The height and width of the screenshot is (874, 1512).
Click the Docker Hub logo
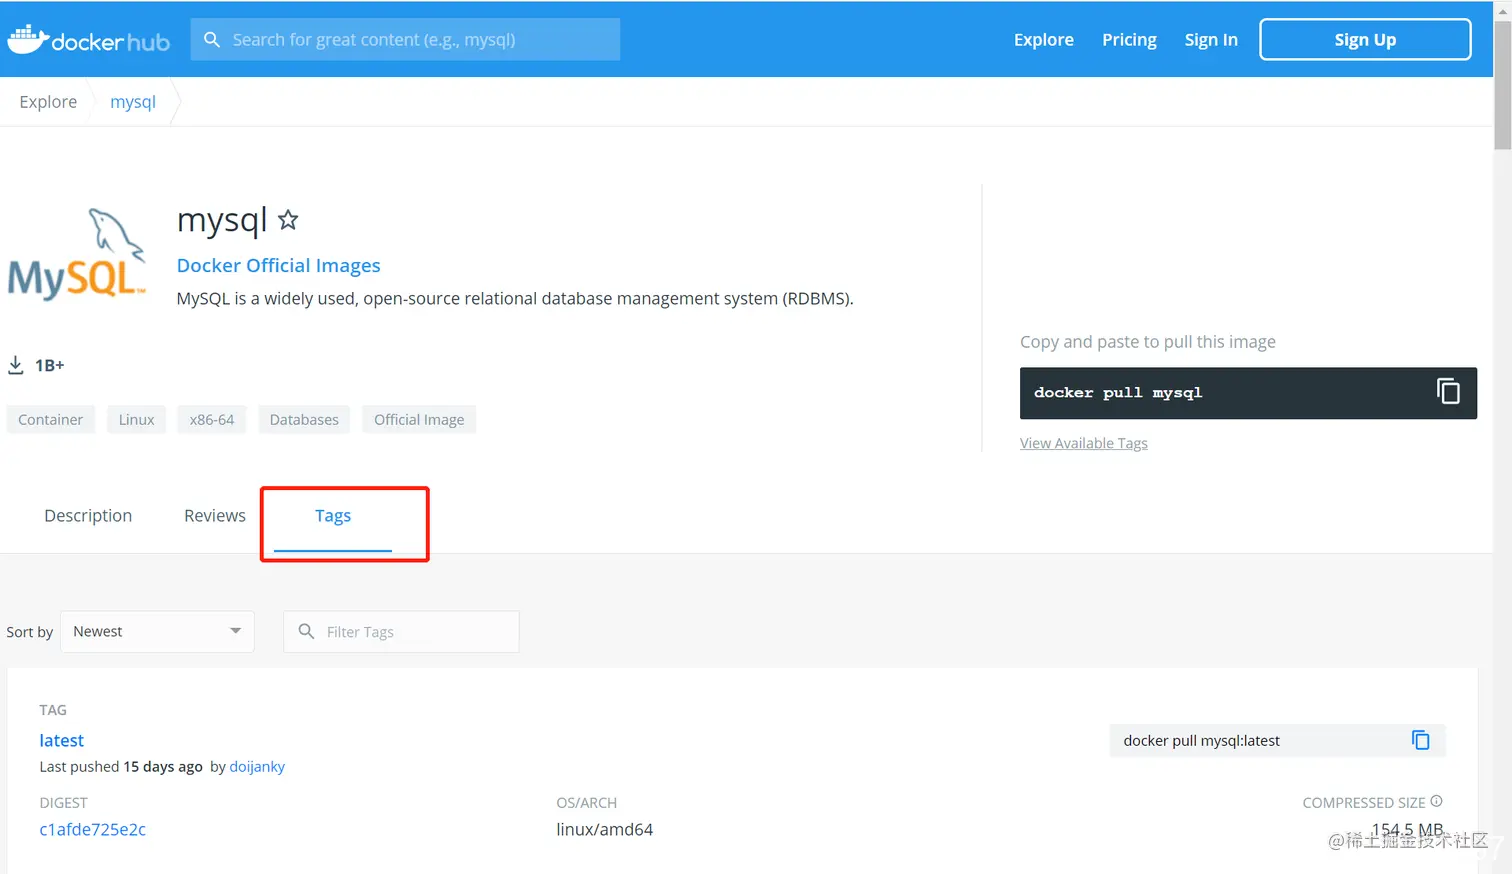(x=89, y=40)
